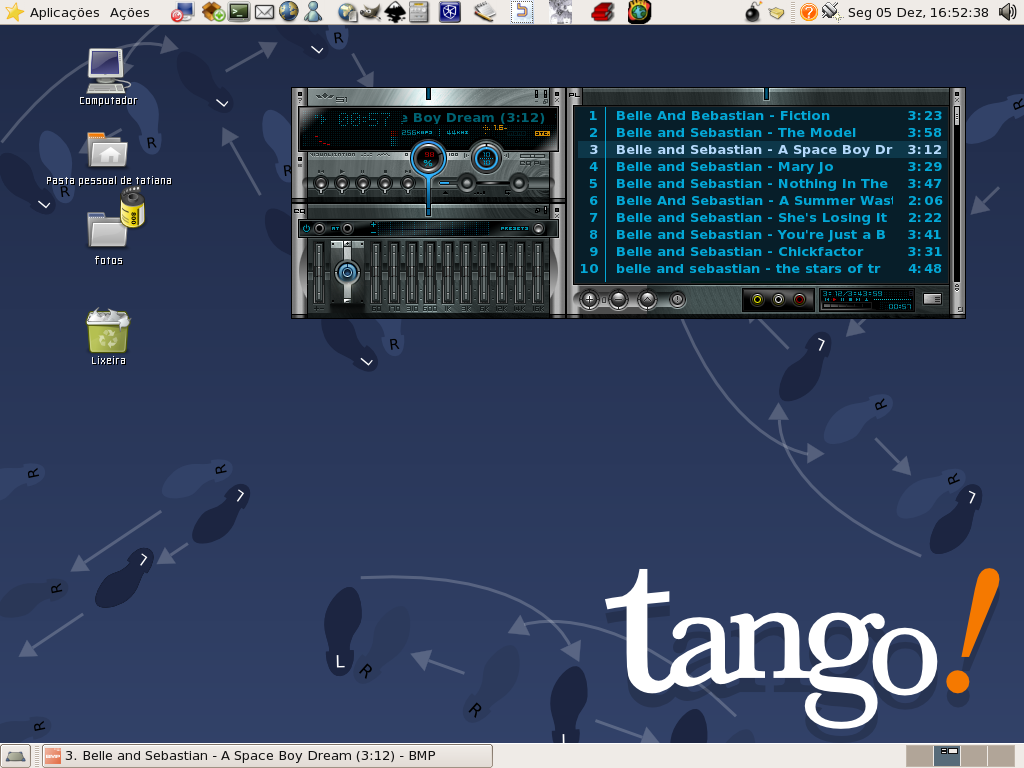The height and width of the screenshot is (768, 1024).
Task: Stop the track using the stop knob
Action: pos(385,184)
